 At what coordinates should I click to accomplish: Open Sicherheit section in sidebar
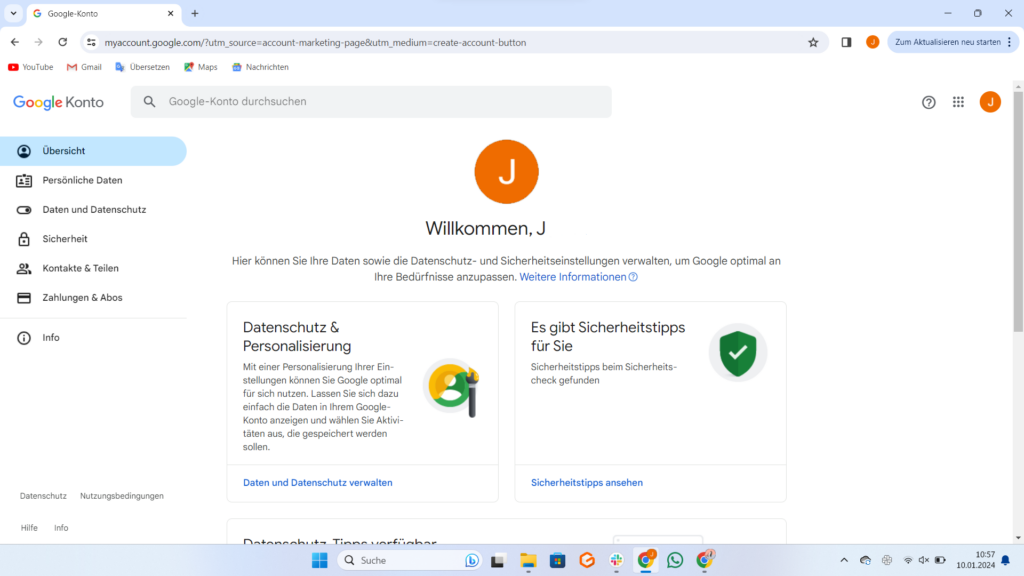point(65,239)
